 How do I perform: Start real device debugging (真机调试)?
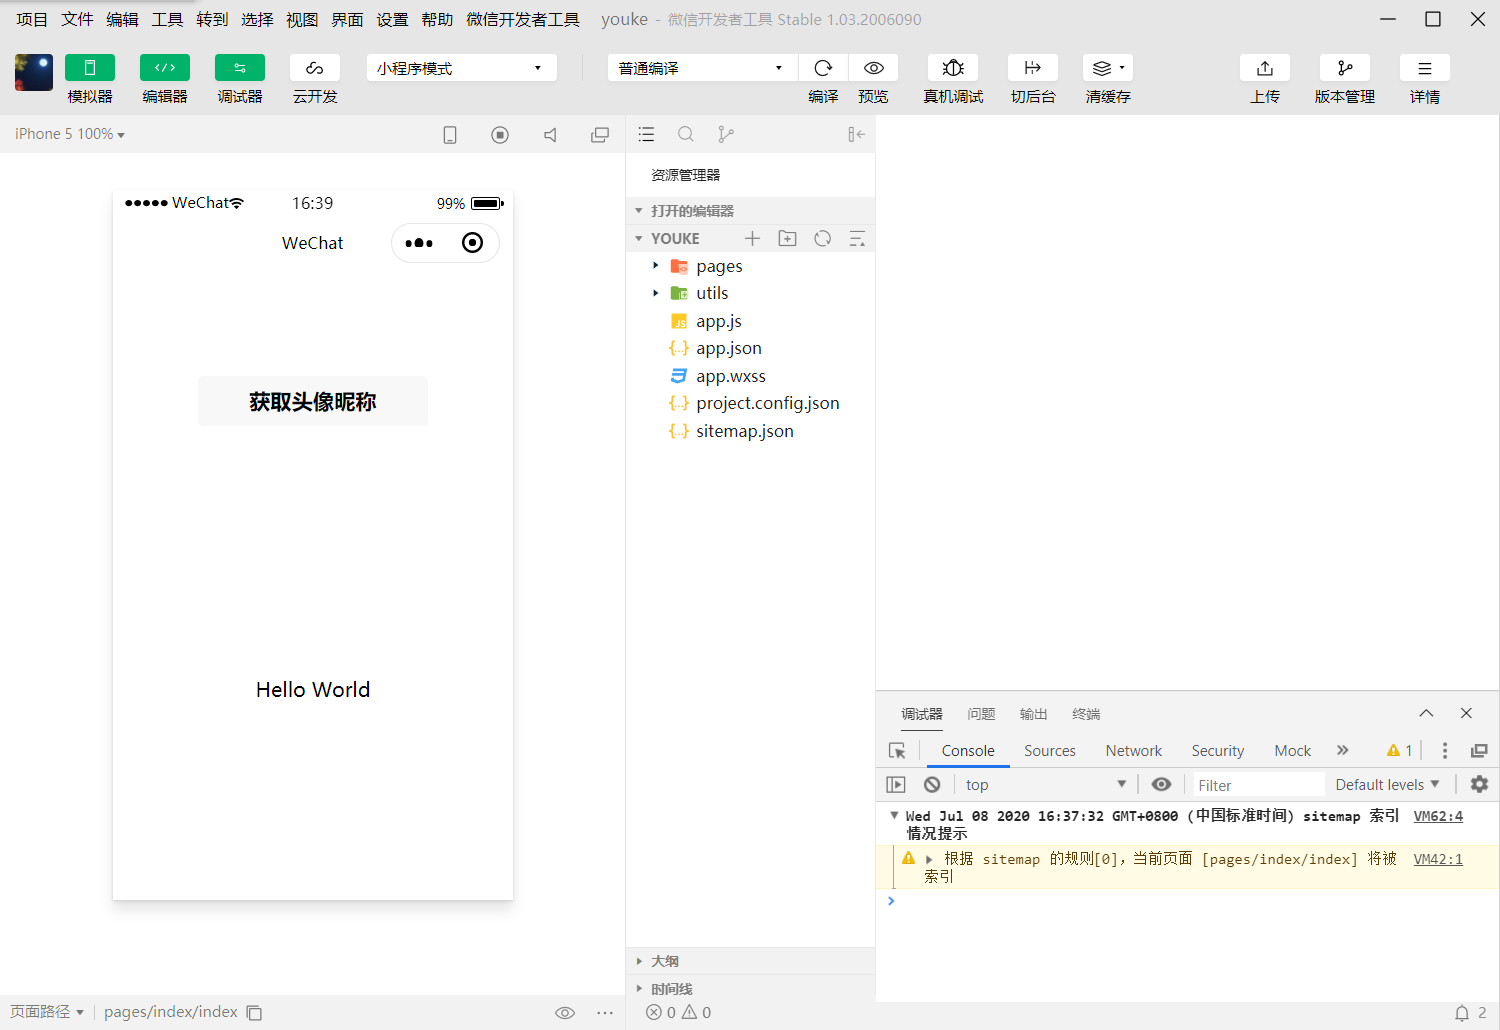pos(953,68)
